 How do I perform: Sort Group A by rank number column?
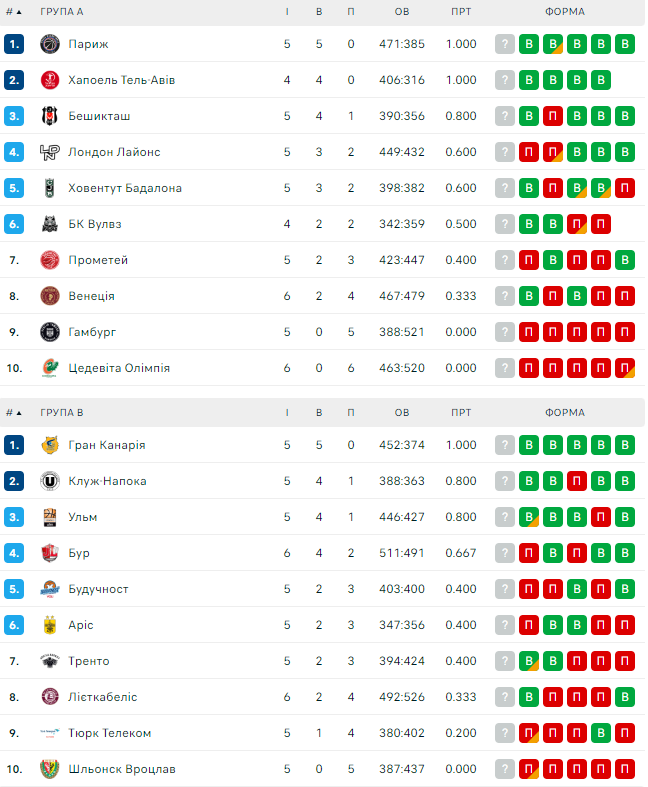pyautogui.click(x=14, y=12)
